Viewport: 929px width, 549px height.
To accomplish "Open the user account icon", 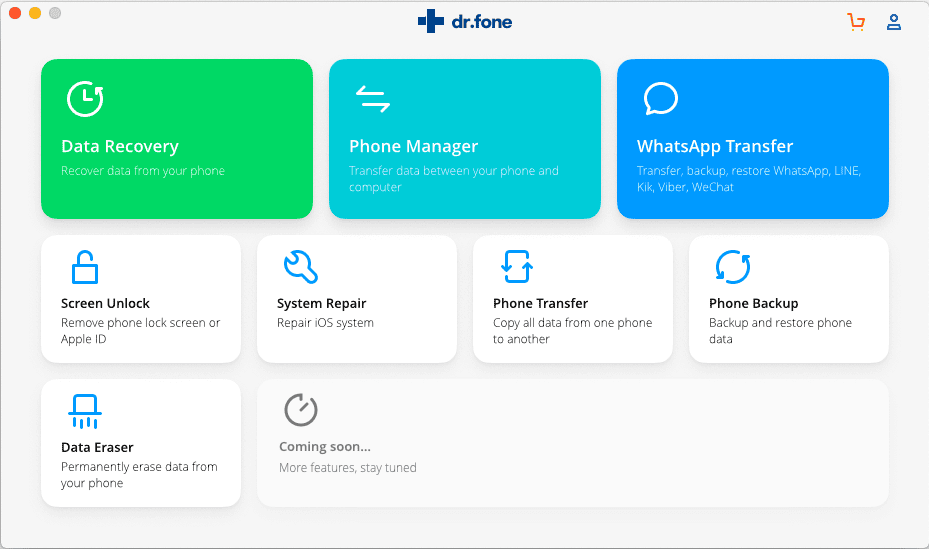I will point(893,22).
